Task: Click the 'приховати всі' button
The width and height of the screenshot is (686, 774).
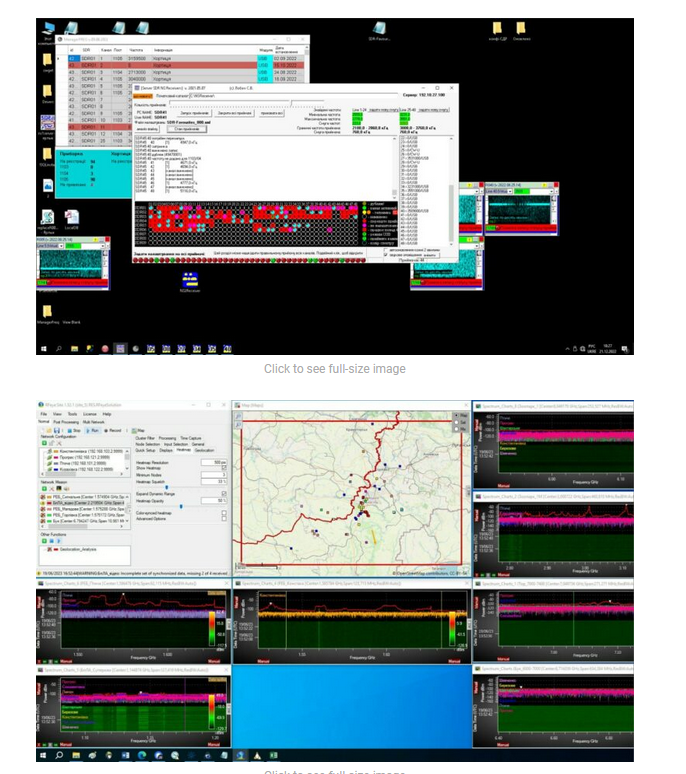Action: click(272, 113)
